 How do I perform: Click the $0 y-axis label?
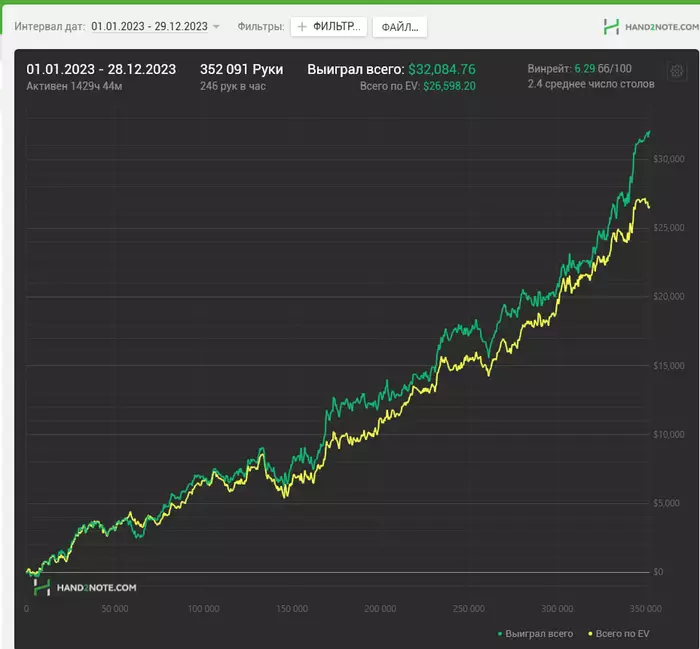pos(658,572)
